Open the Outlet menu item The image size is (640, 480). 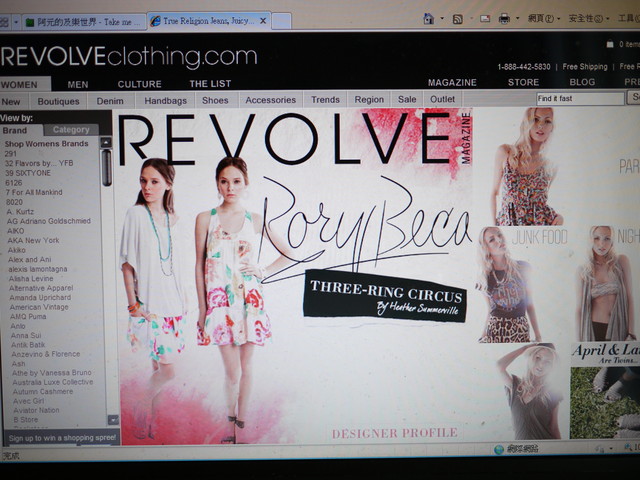(442, 99)
